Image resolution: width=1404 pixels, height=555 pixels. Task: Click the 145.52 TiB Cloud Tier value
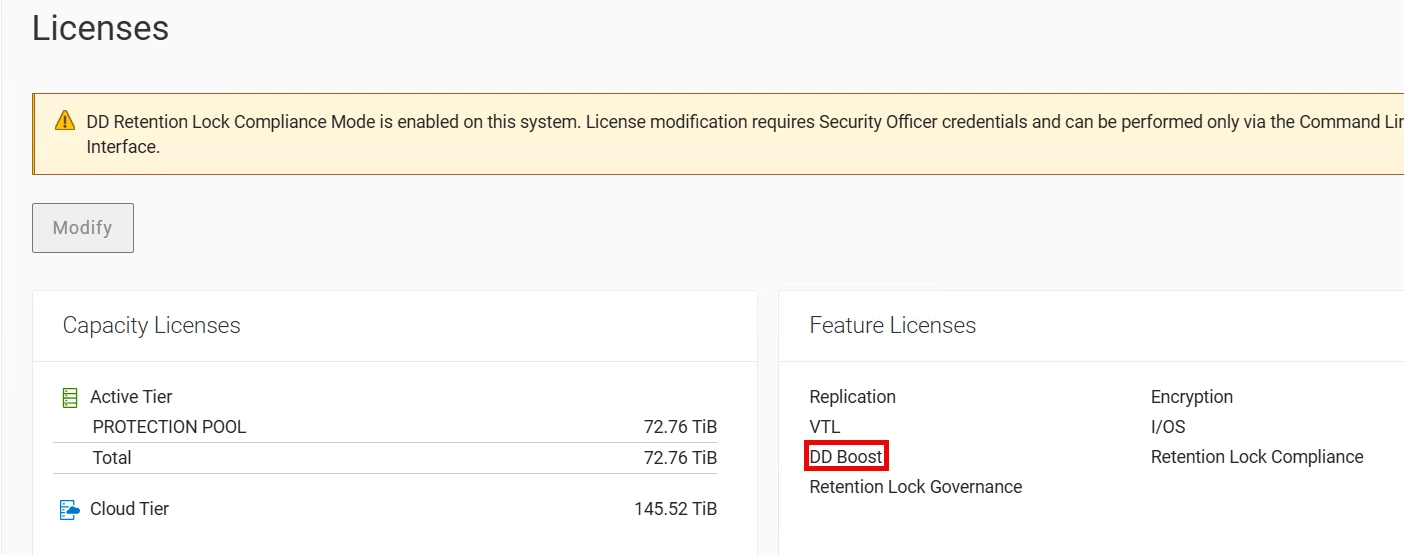pos(675,509)
